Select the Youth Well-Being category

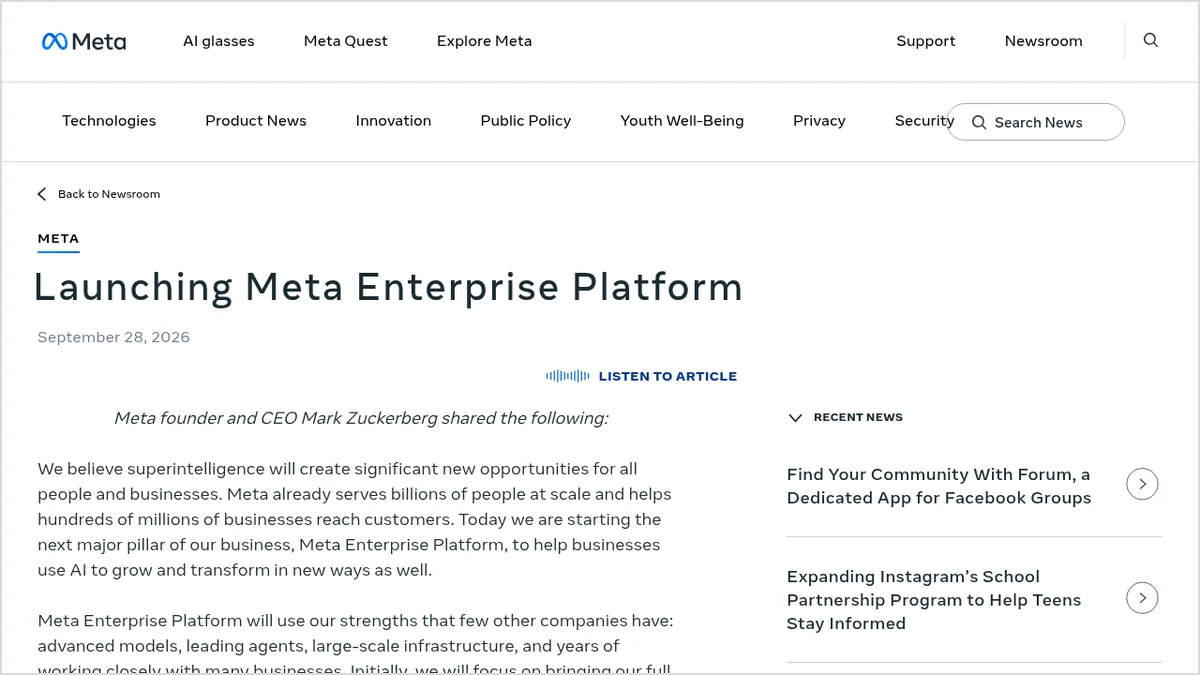click(682, 121)
